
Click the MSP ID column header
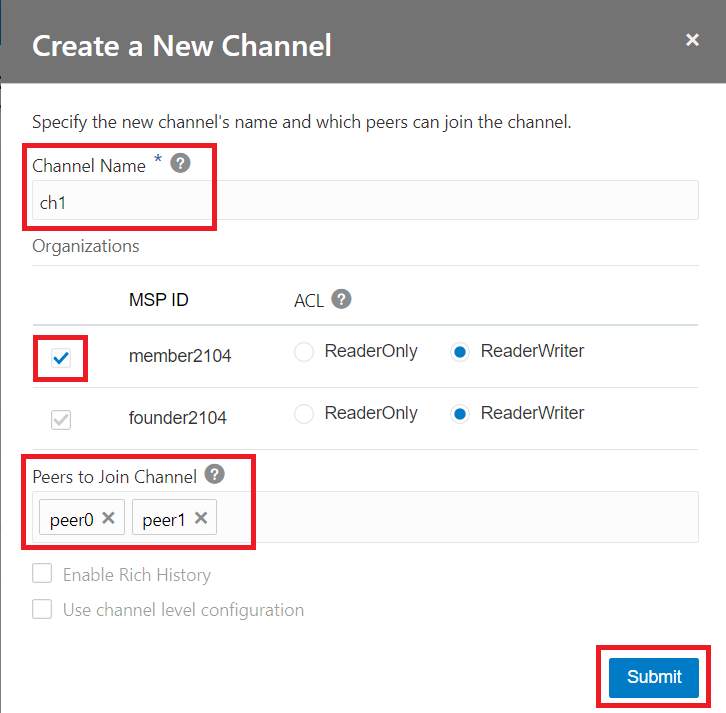coord(159,300)
